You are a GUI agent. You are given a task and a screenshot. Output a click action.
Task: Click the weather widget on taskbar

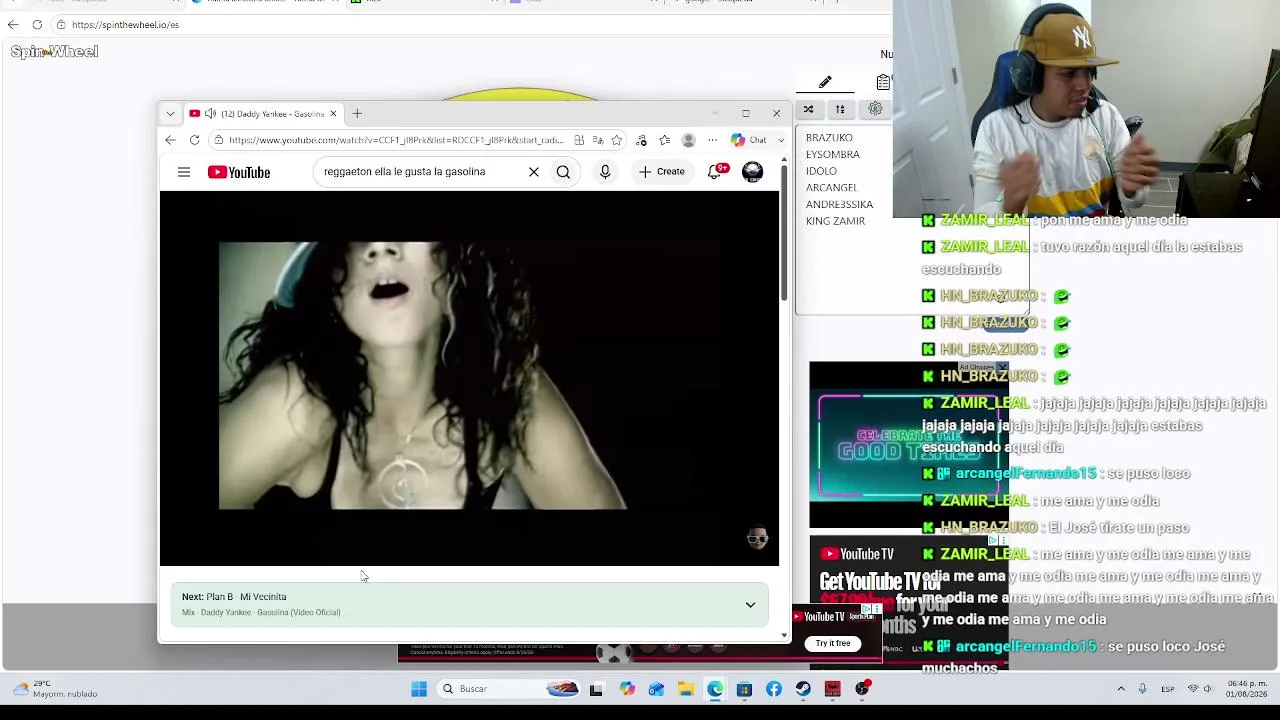55,689
